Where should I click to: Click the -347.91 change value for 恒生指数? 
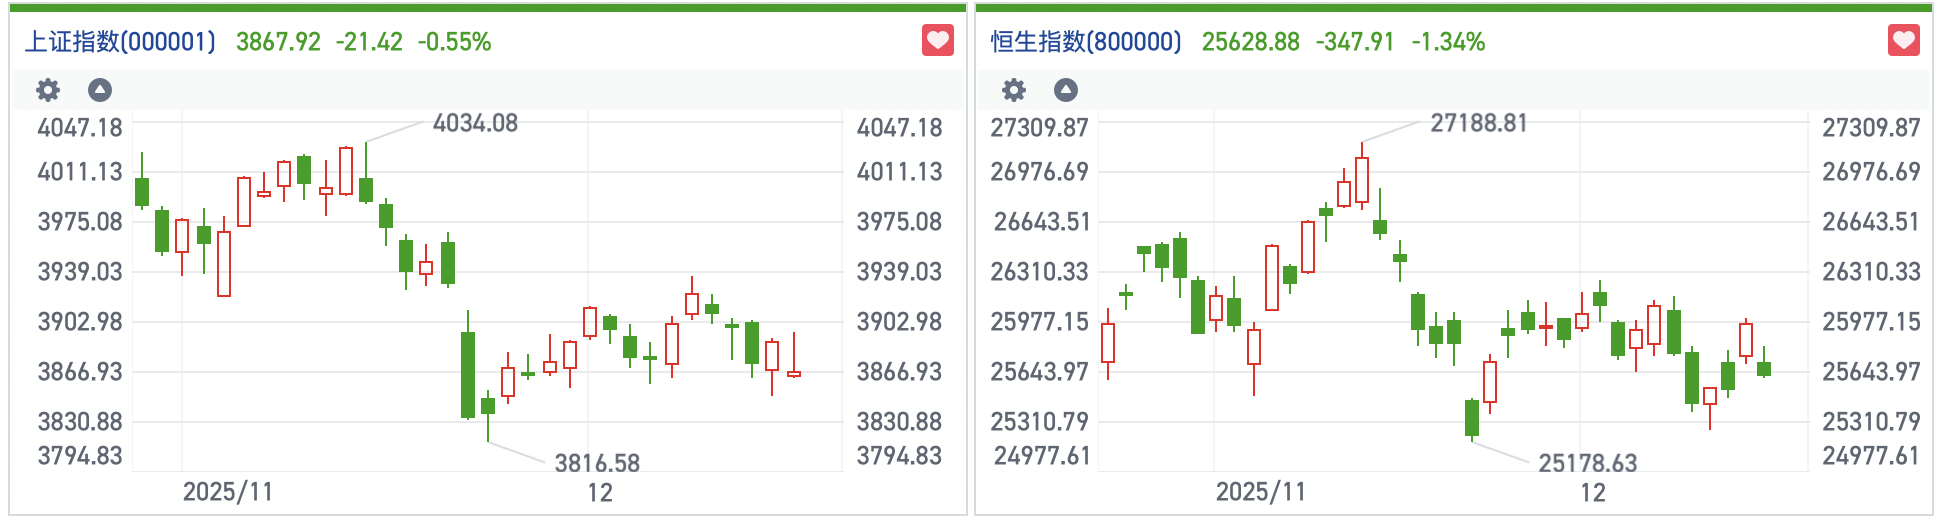point(1355,42)
